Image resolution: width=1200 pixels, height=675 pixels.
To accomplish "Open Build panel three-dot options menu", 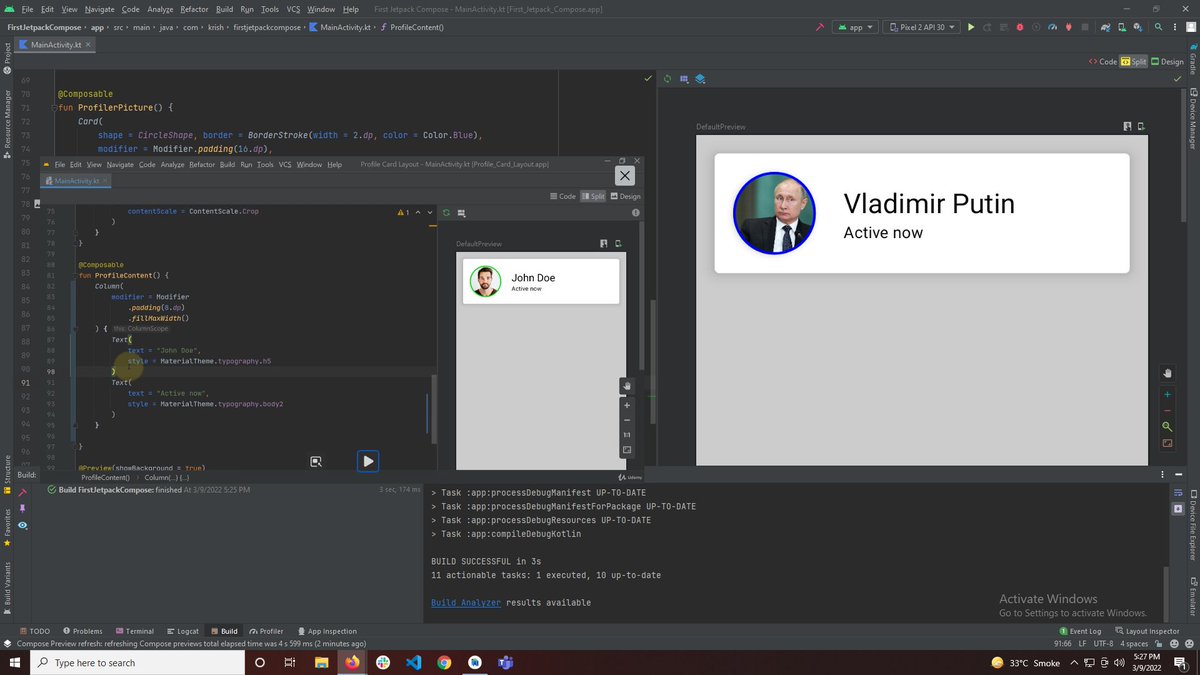I will point(1163,474).
